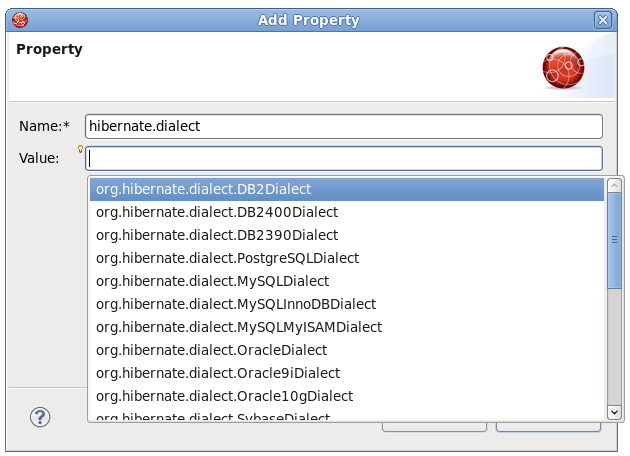The image size is (630, 456).
Task: Click into the empty Value text field
Action: pos(343,158)
